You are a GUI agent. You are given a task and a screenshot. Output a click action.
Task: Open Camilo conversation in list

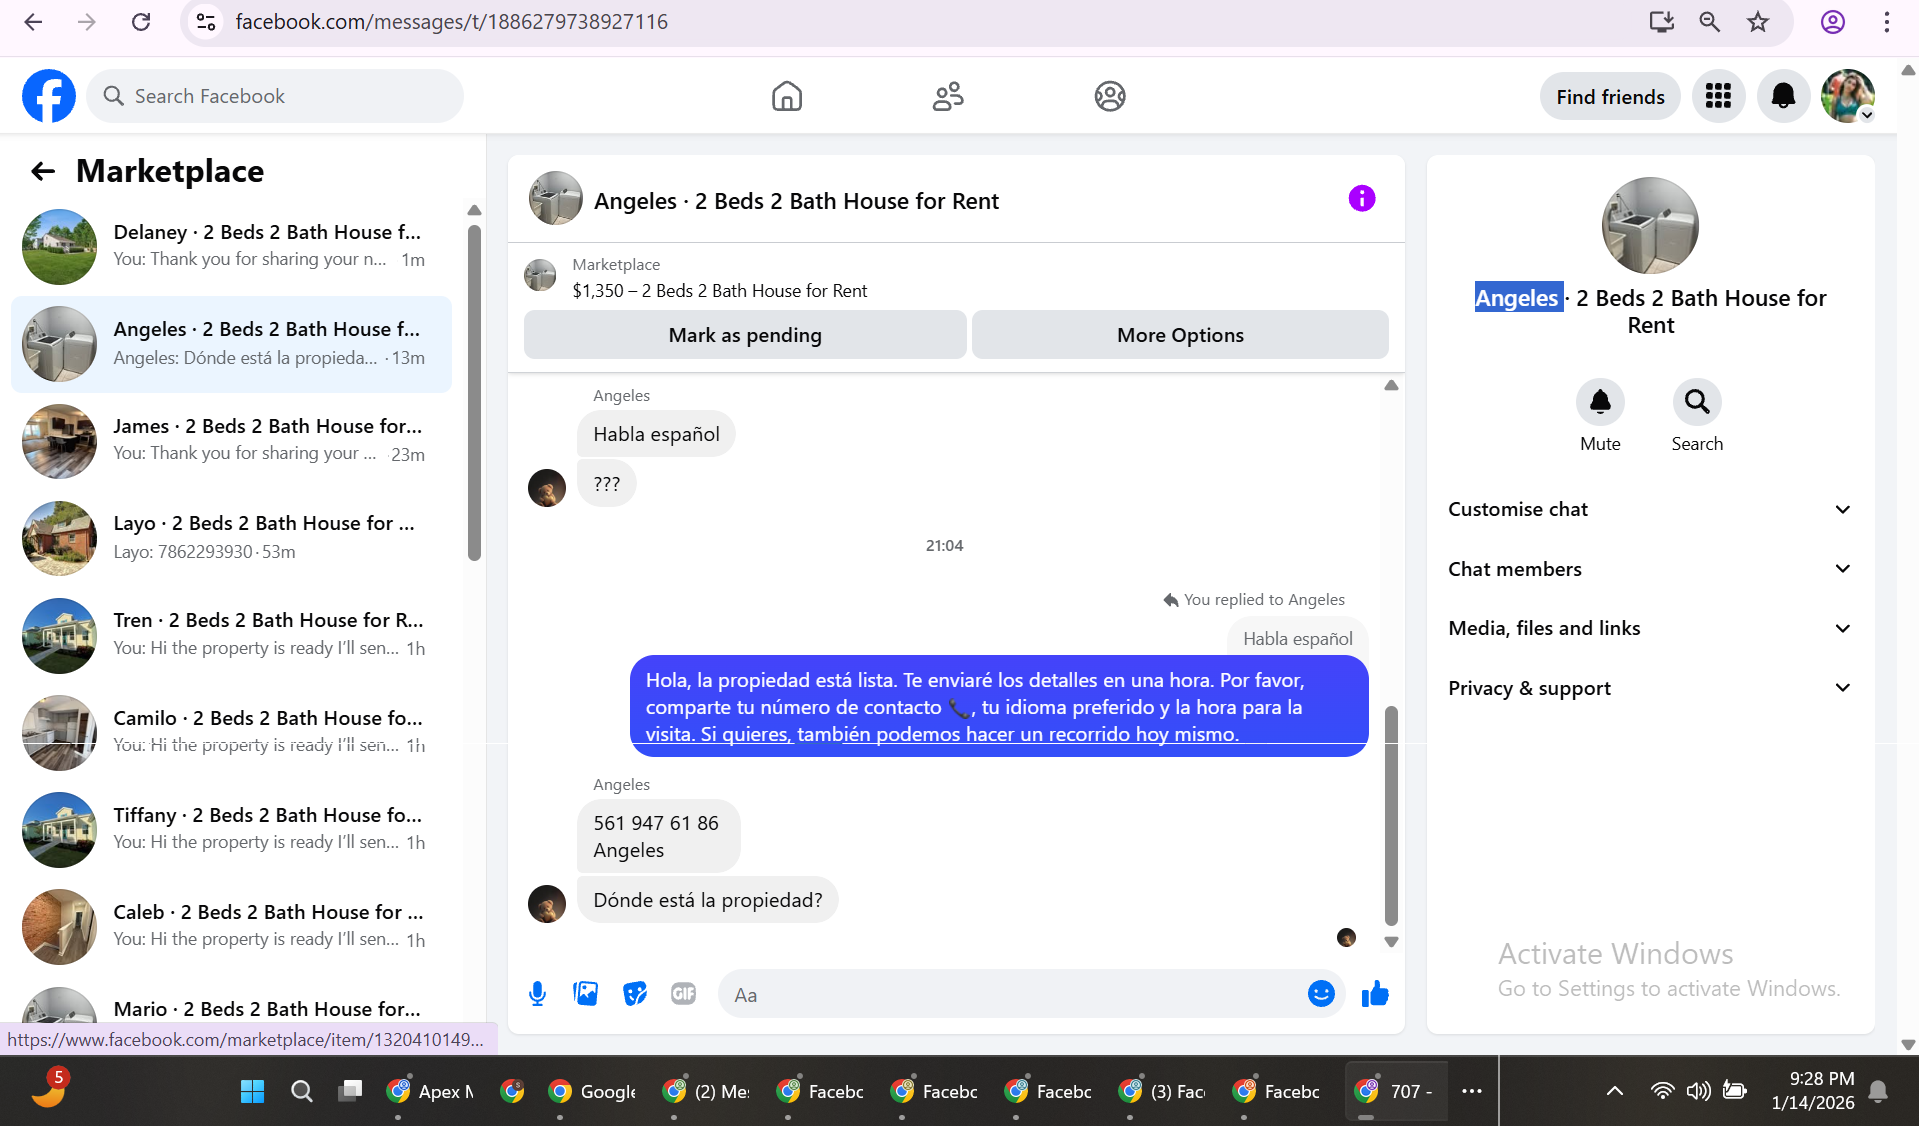231,732
